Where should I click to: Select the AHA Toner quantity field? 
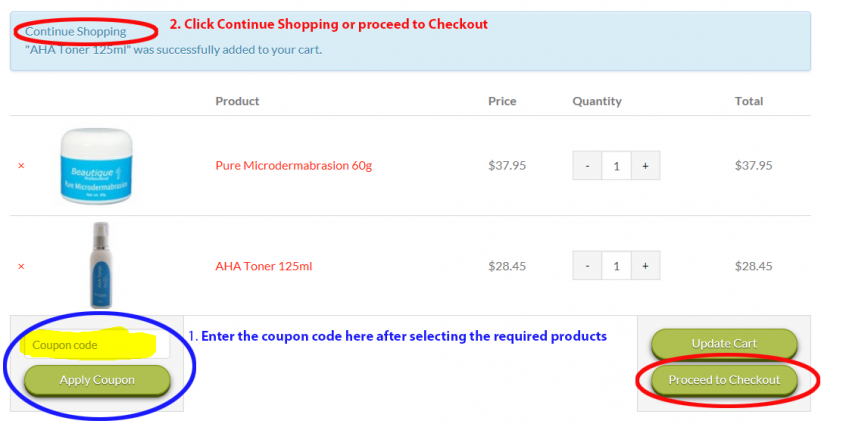616,266
